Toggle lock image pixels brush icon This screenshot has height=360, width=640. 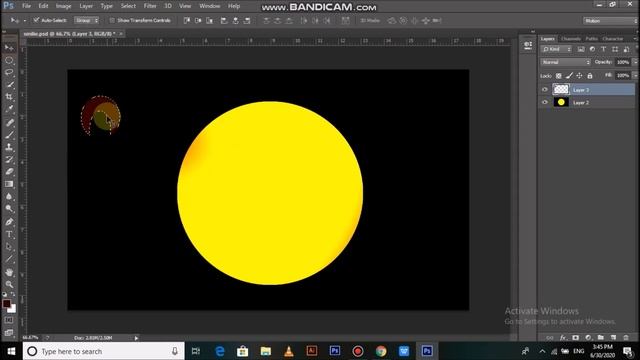pos(569,76)
